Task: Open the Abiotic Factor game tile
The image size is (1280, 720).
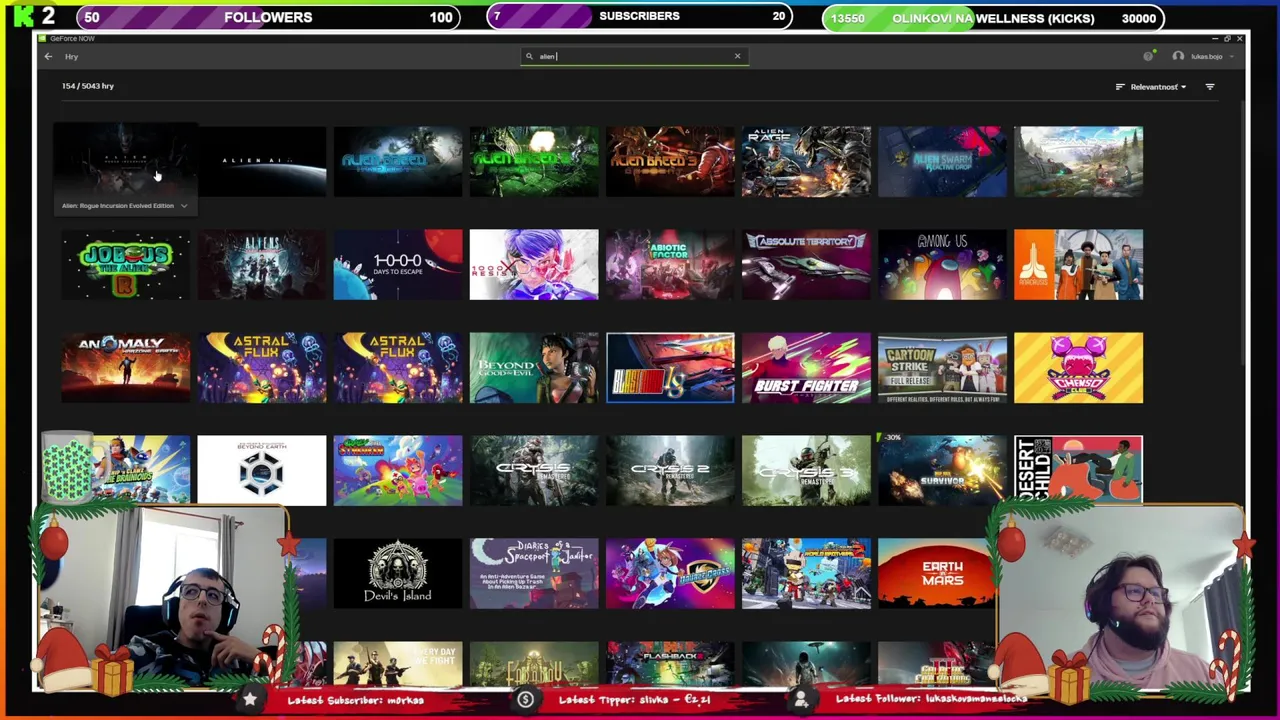Action: 670,265
